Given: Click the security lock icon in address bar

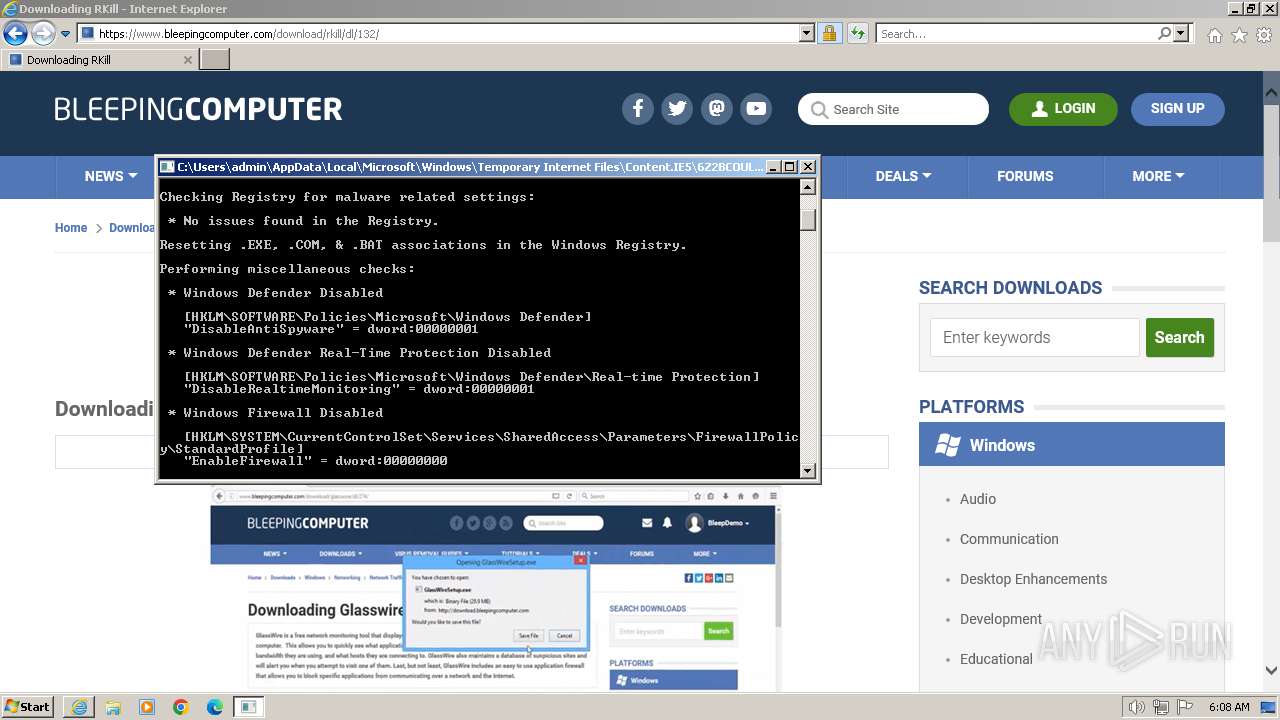Looking at the screenshot, I should [x=830, y=33].
